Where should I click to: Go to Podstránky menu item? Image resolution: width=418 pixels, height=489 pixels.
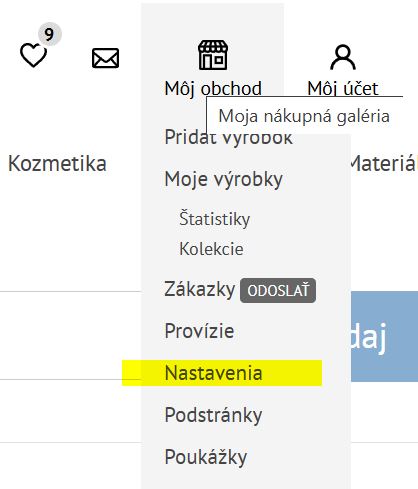(x=213, y=416)
